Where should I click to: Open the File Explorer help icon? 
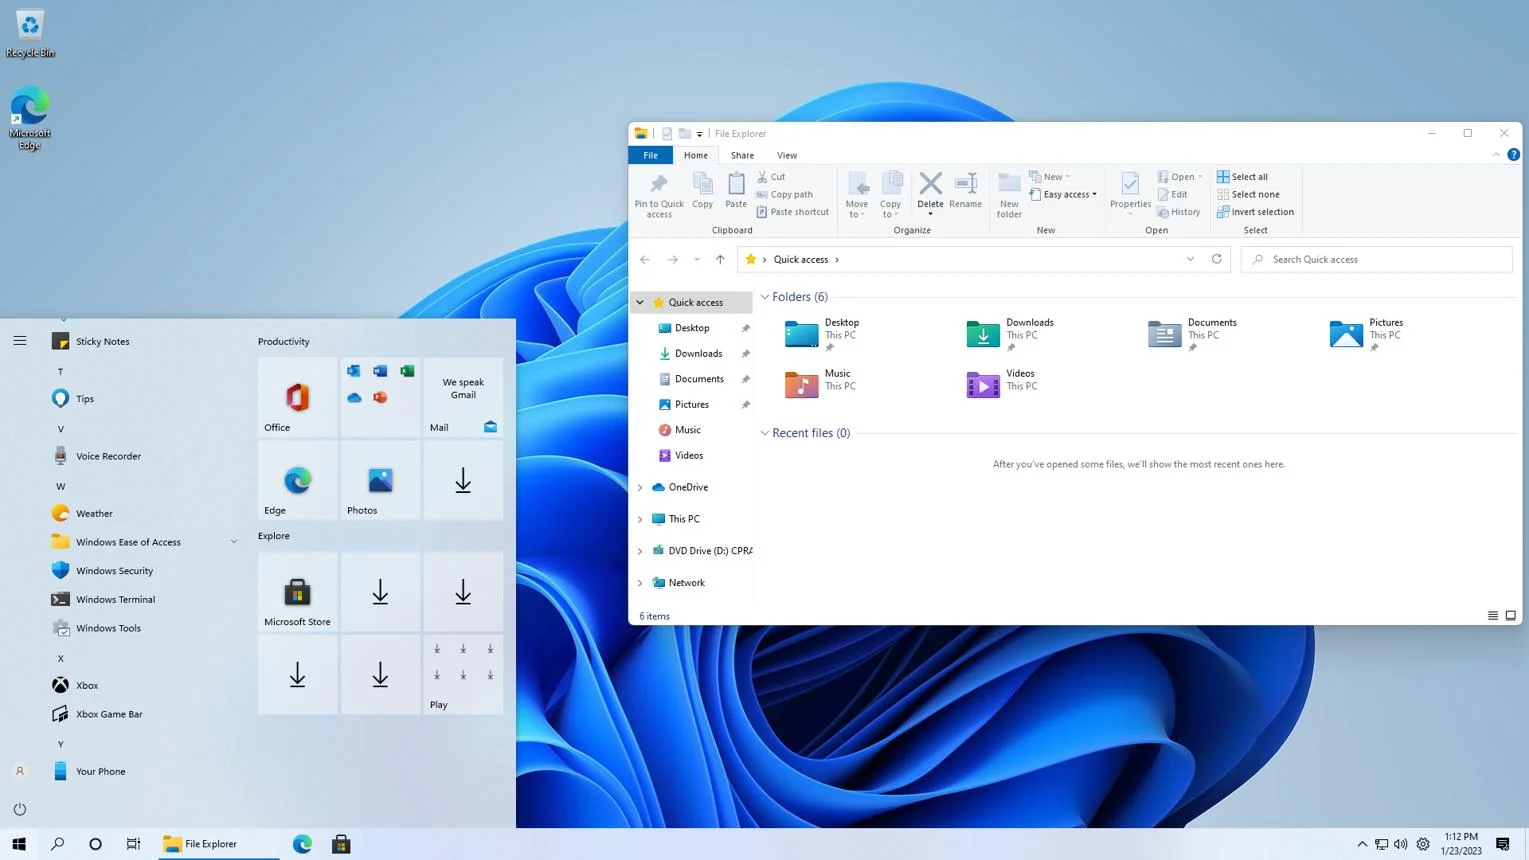tap(1513, 155)
